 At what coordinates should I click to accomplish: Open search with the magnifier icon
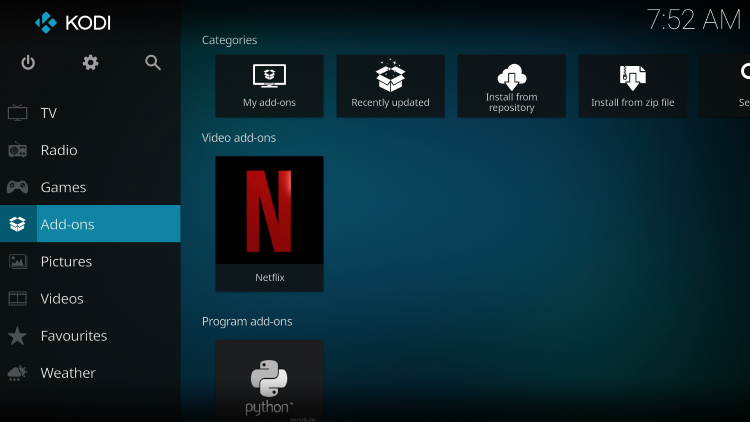(153, 63)
